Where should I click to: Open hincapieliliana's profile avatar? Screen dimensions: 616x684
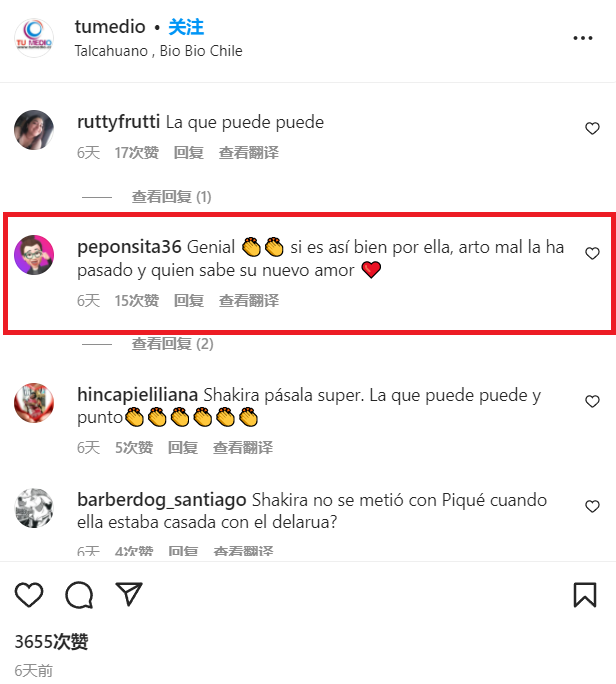click(34, 403)
